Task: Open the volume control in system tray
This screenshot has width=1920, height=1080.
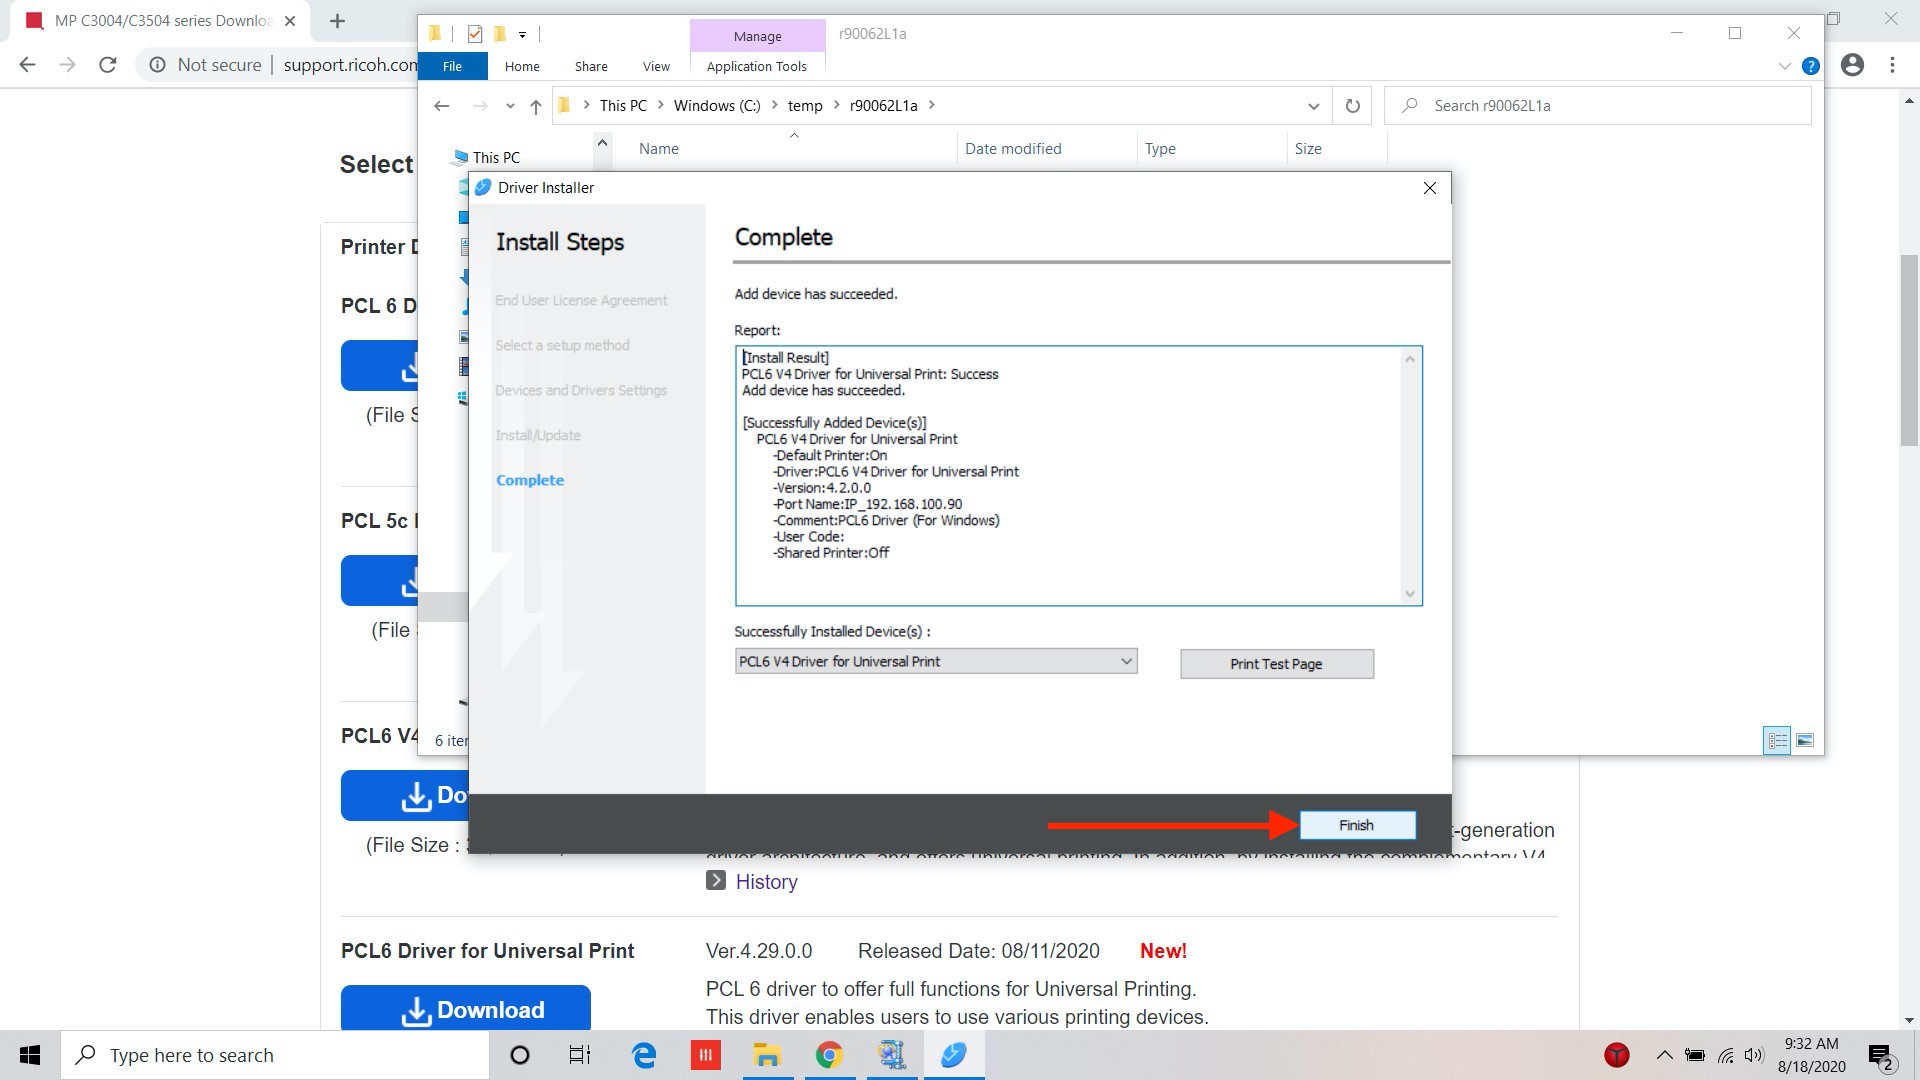Action: point(1755,1055)
